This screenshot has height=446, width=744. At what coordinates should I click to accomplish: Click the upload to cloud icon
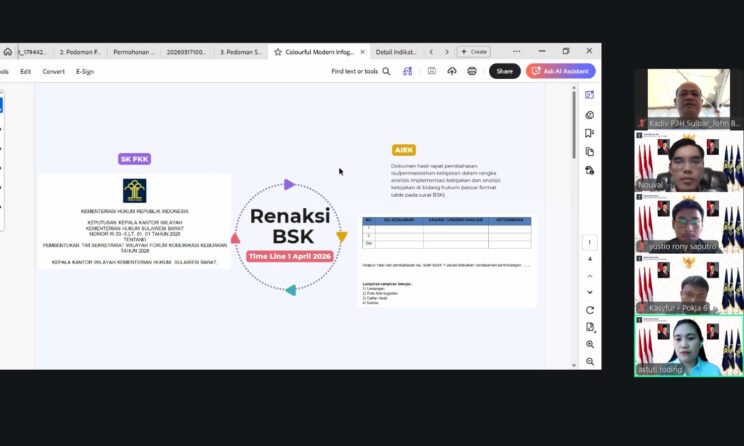[451, 71]
